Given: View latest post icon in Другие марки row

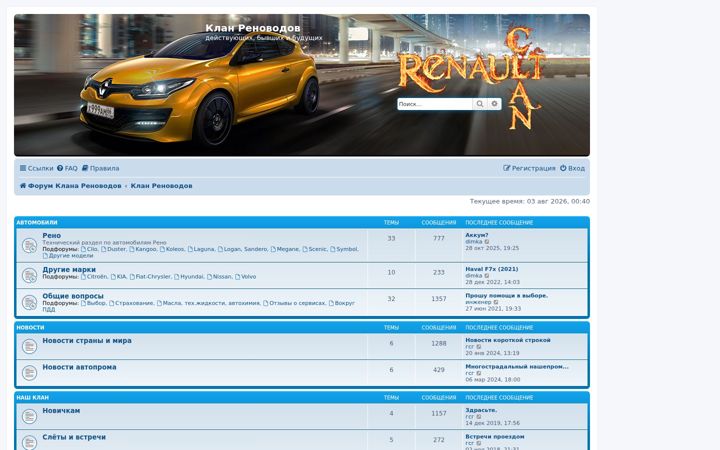Looking at the screenshot, I should pos(487,276).
